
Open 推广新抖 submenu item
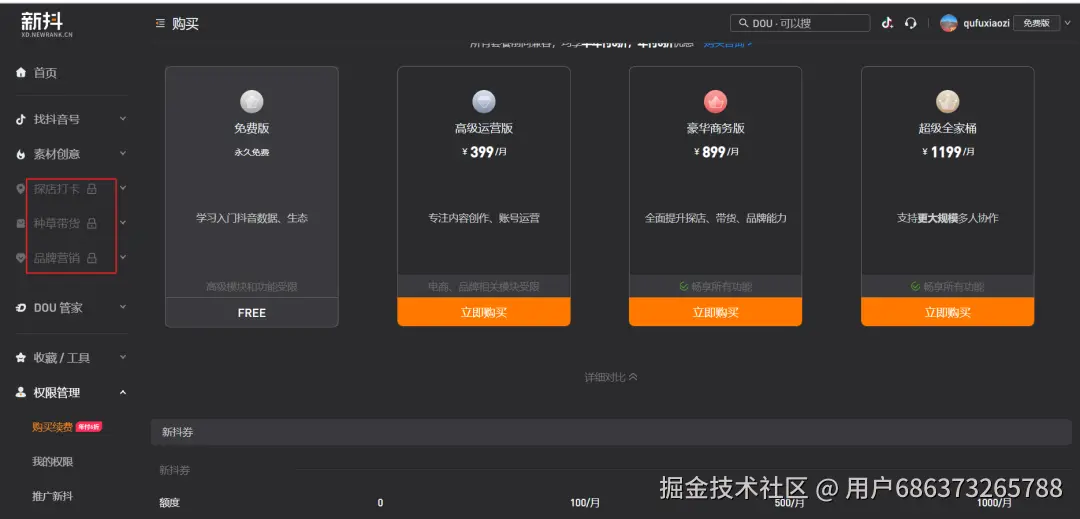pos(52,496)
